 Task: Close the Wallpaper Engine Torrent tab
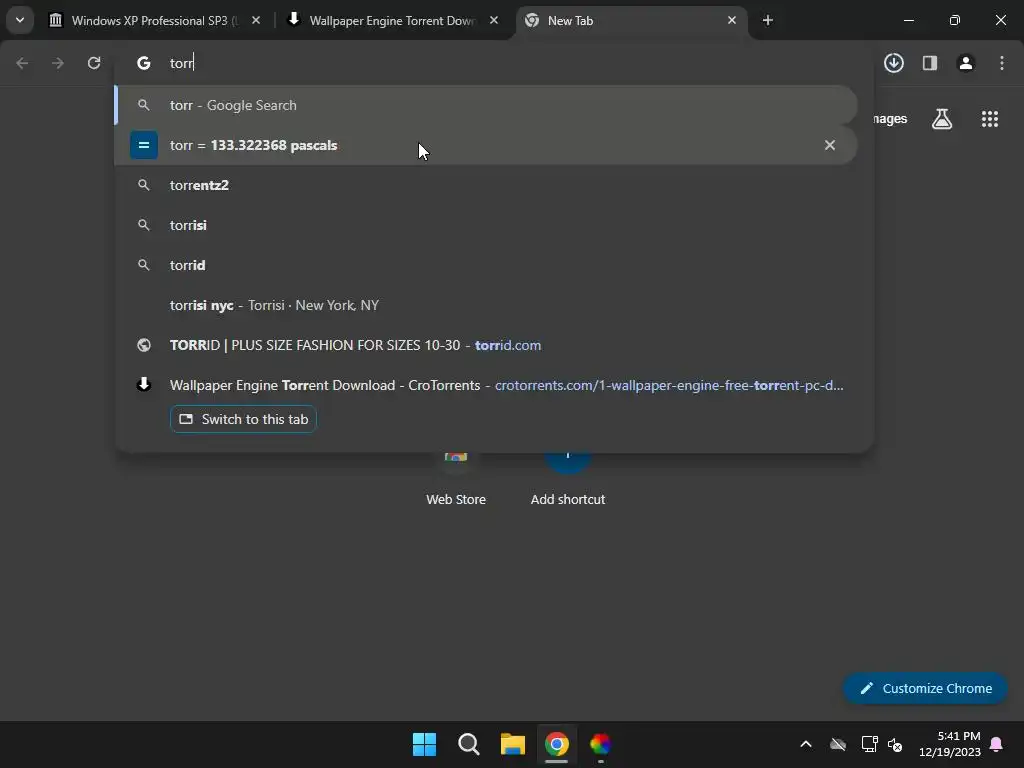point(494,20)
